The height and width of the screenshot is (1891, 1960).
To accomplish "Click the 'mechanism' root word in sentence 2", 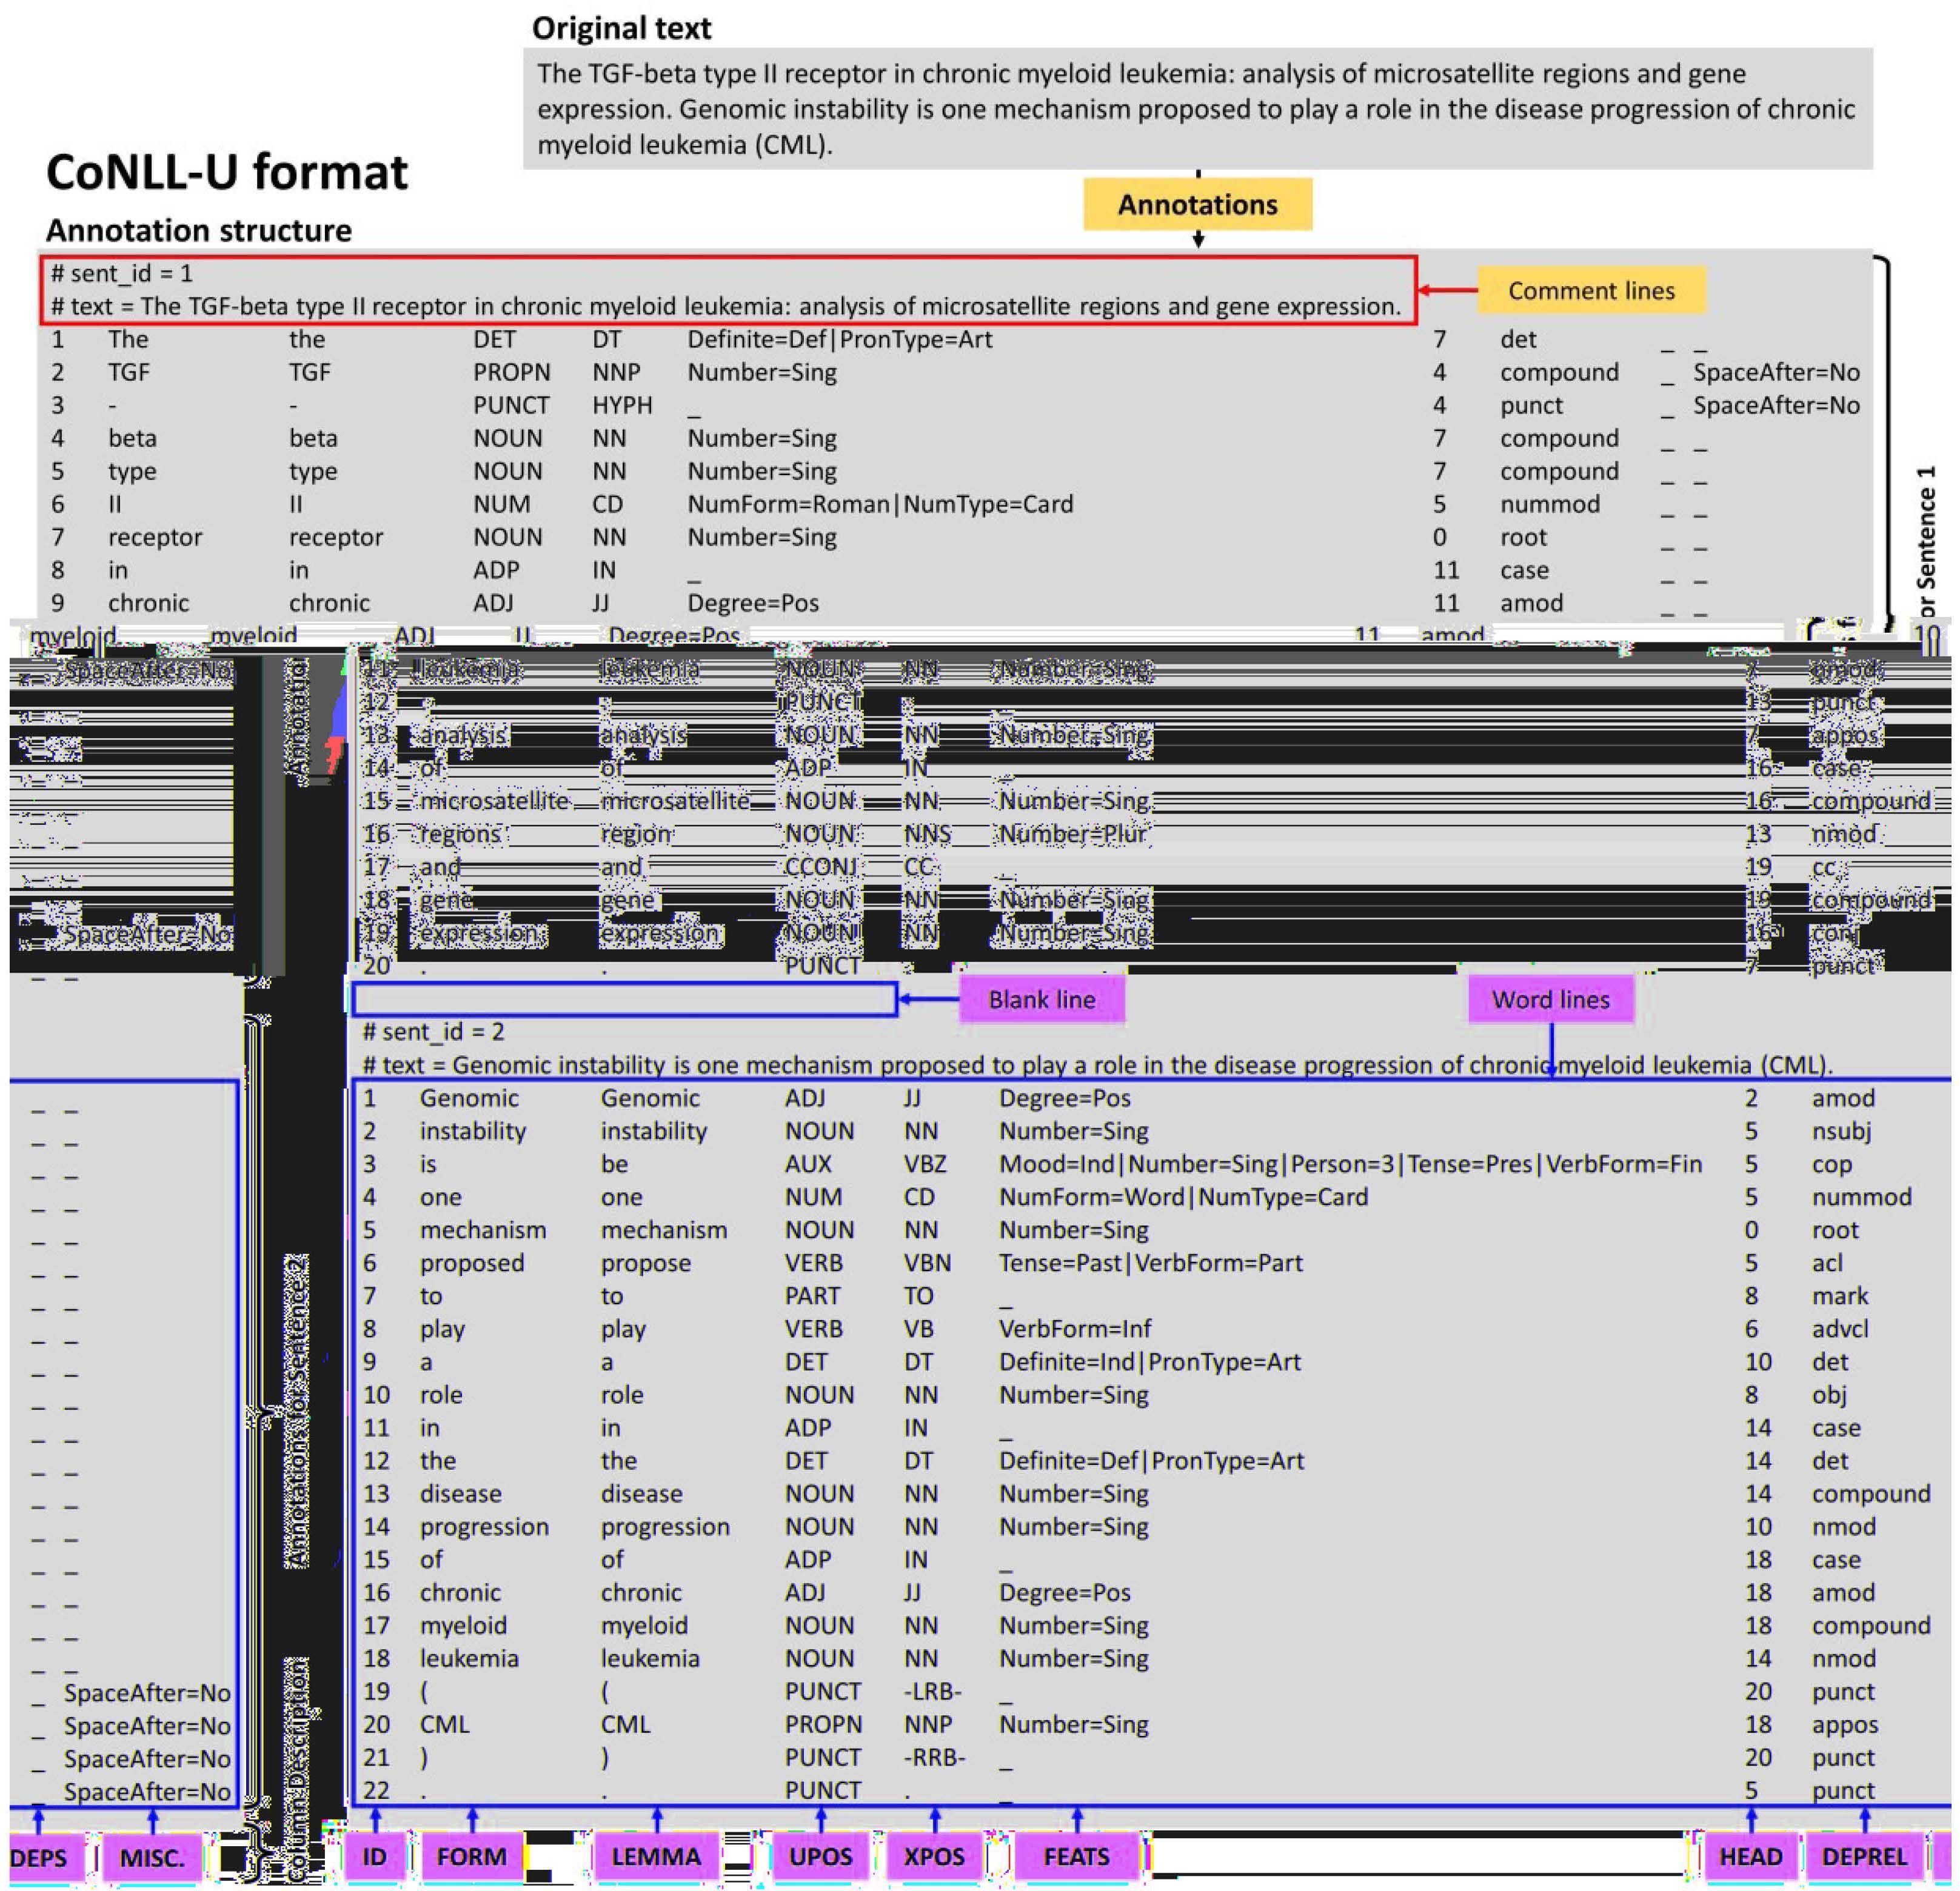I will click(482, 1230).
